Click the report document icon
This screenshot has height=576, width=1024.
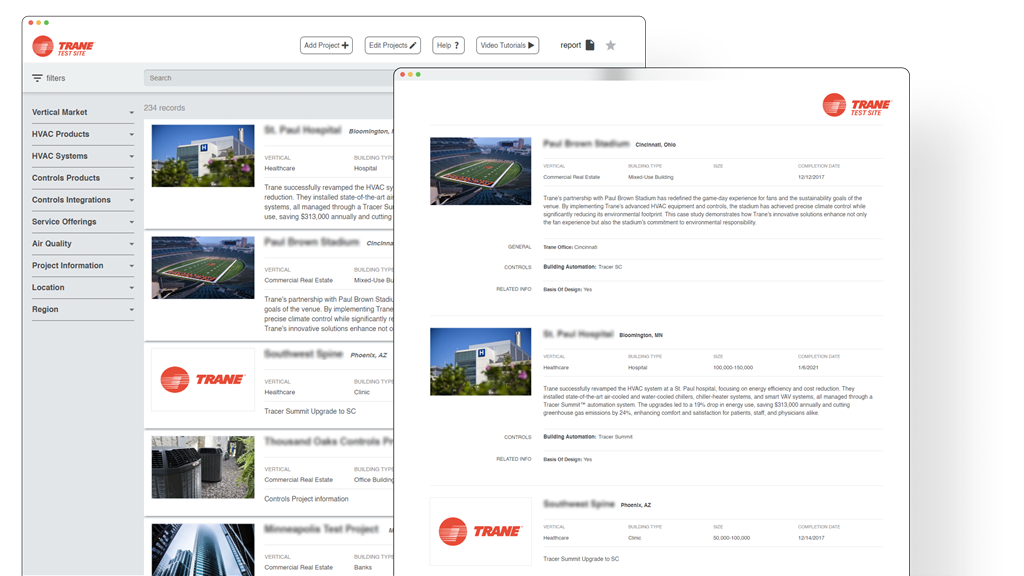pyautogui.click(x=590, y=45)
